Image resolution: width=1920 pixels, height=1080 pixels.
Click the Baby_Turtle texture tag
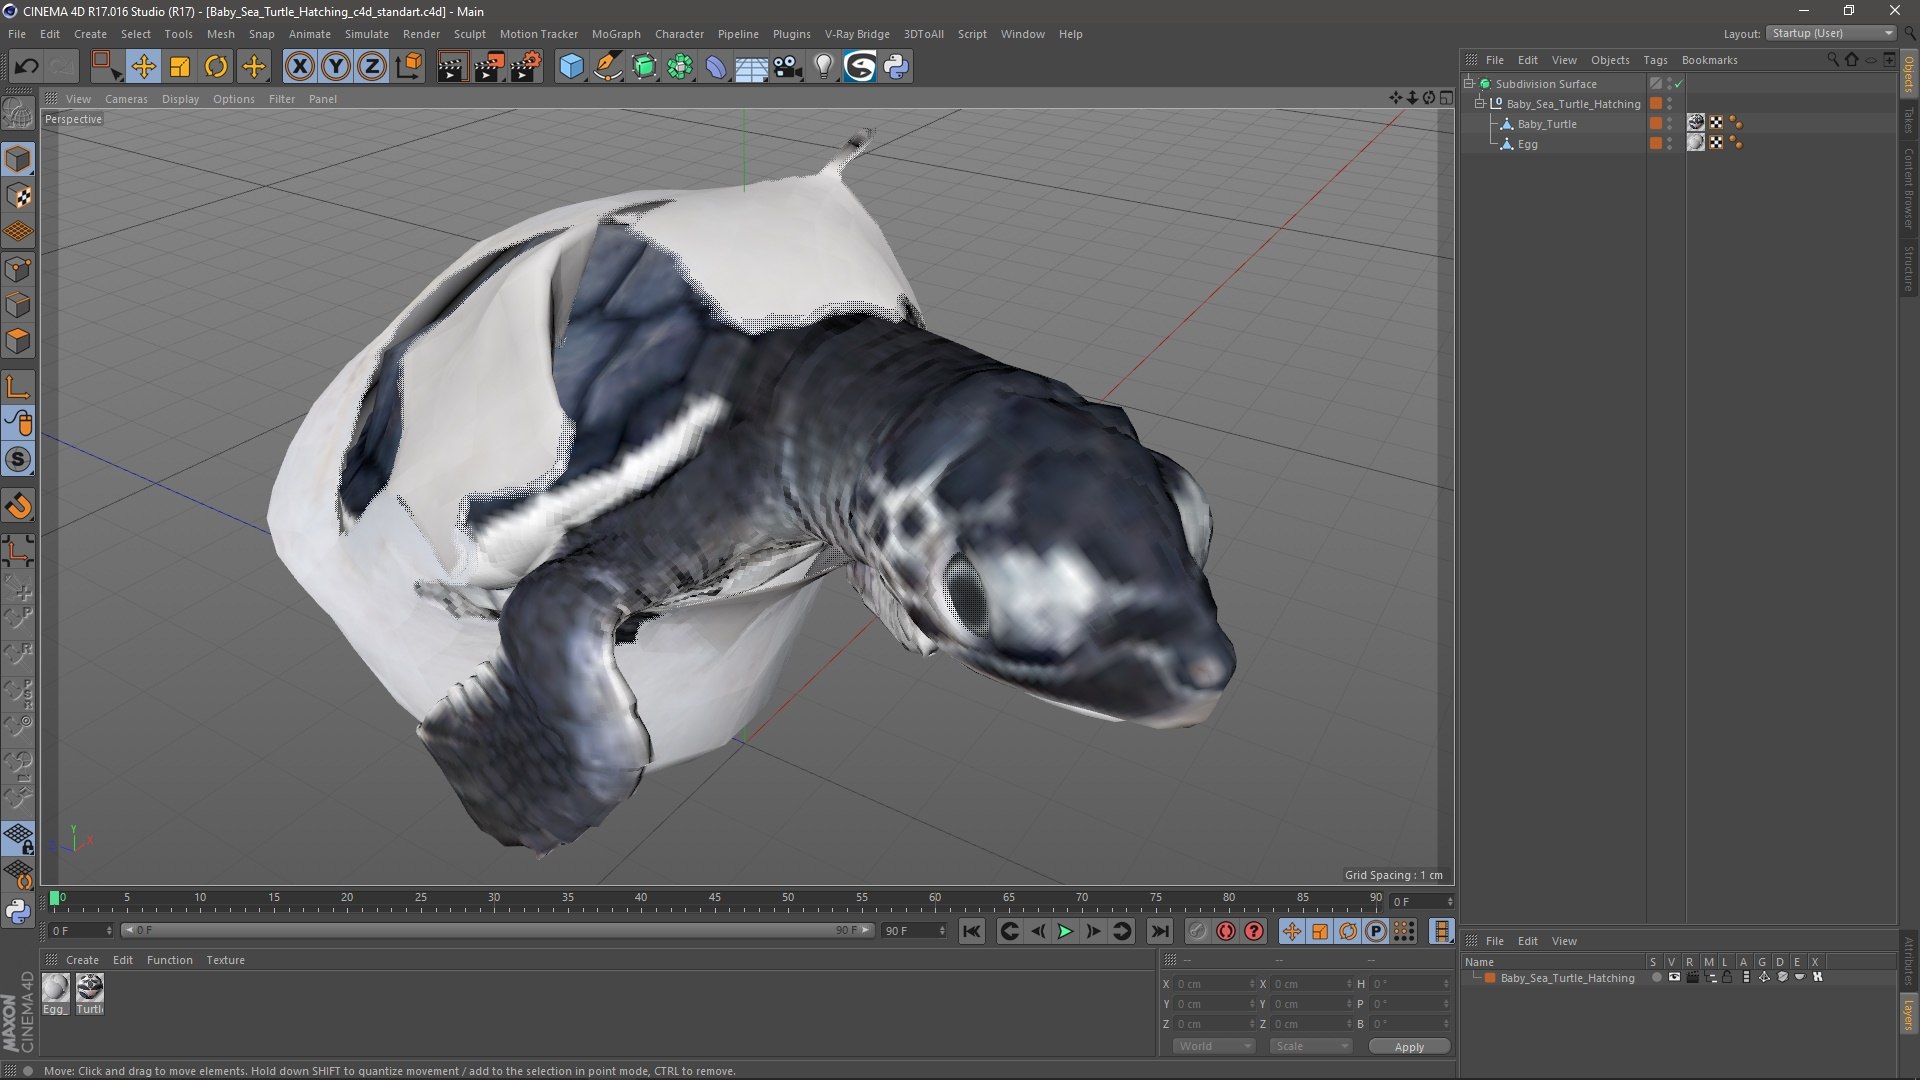(1696, 123)
